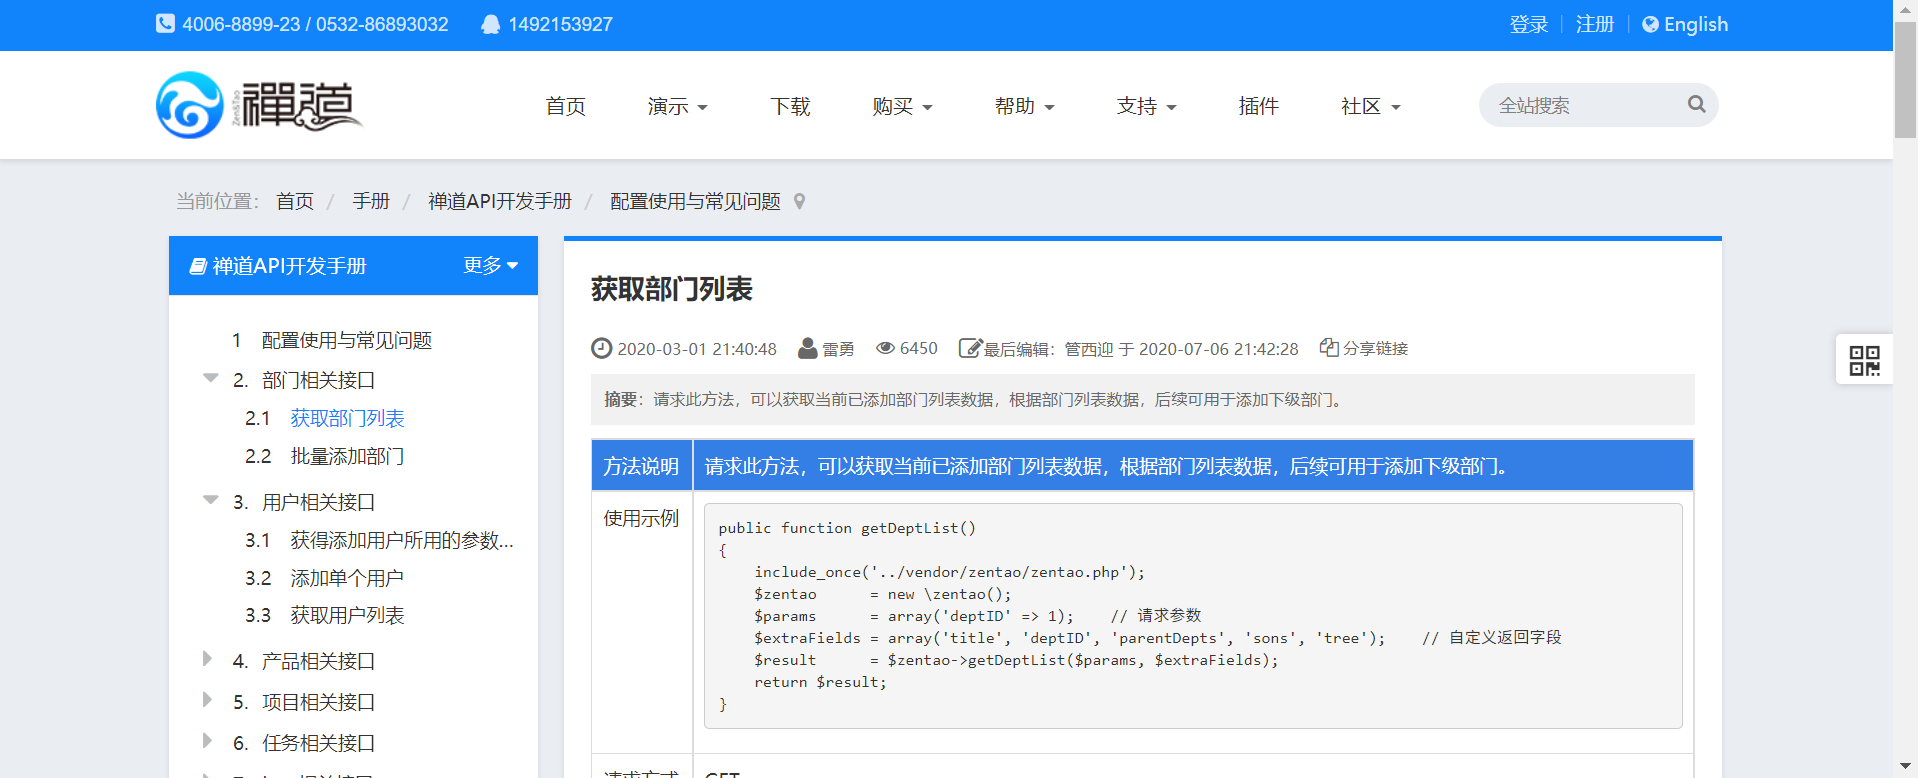The image size is (1918, 778).
Task: Click the location pin in breadcrumb
Action: (799, 202)
